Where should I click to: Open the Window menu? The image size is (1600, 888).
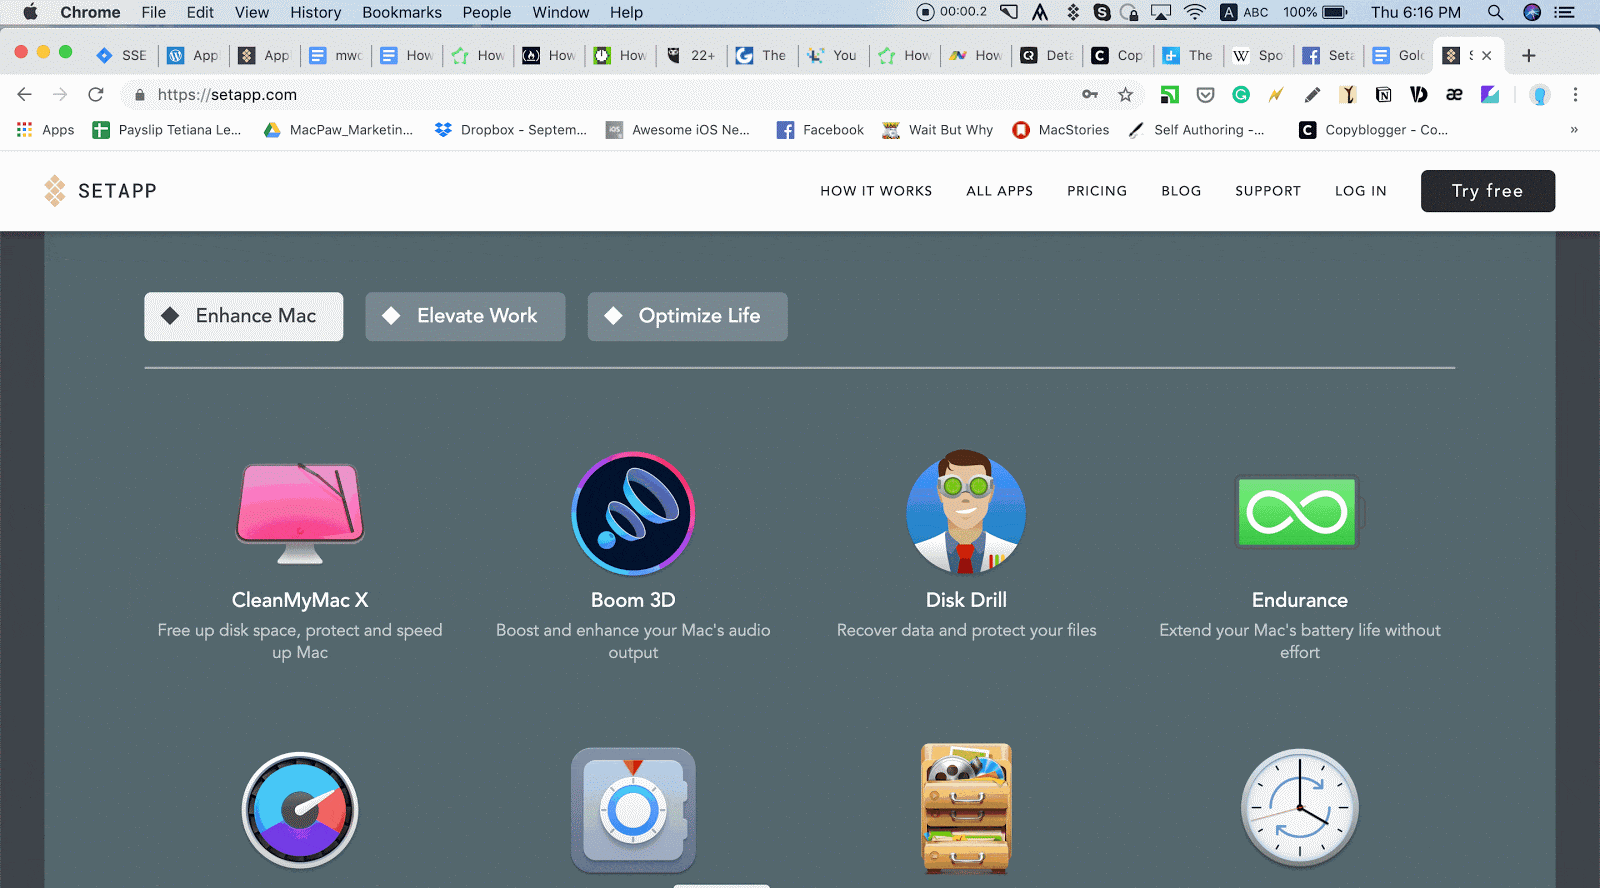pyautogui.click(x=561, y=12)
